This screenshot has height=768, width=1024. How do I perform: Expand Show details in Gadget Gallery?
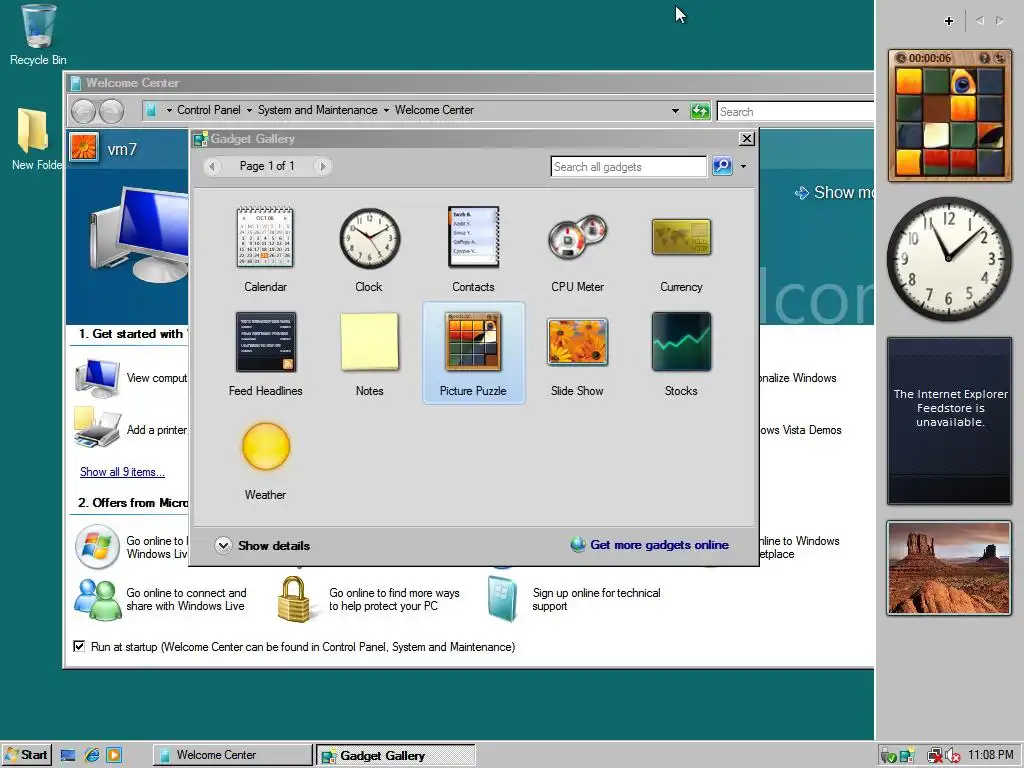[262, 545]
